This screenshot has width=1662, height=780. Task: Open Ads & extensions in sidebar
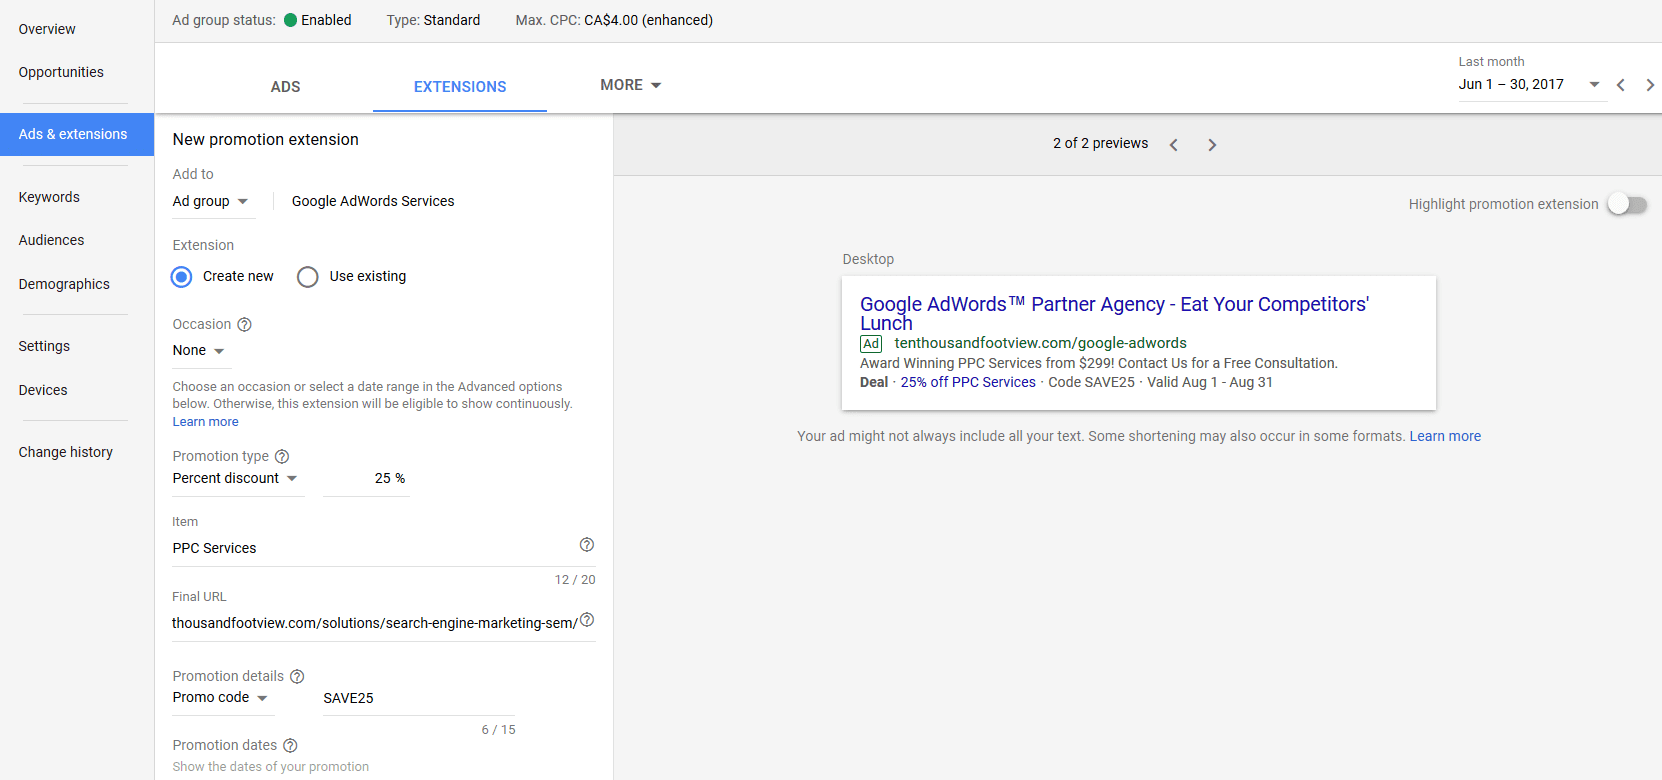77,134
